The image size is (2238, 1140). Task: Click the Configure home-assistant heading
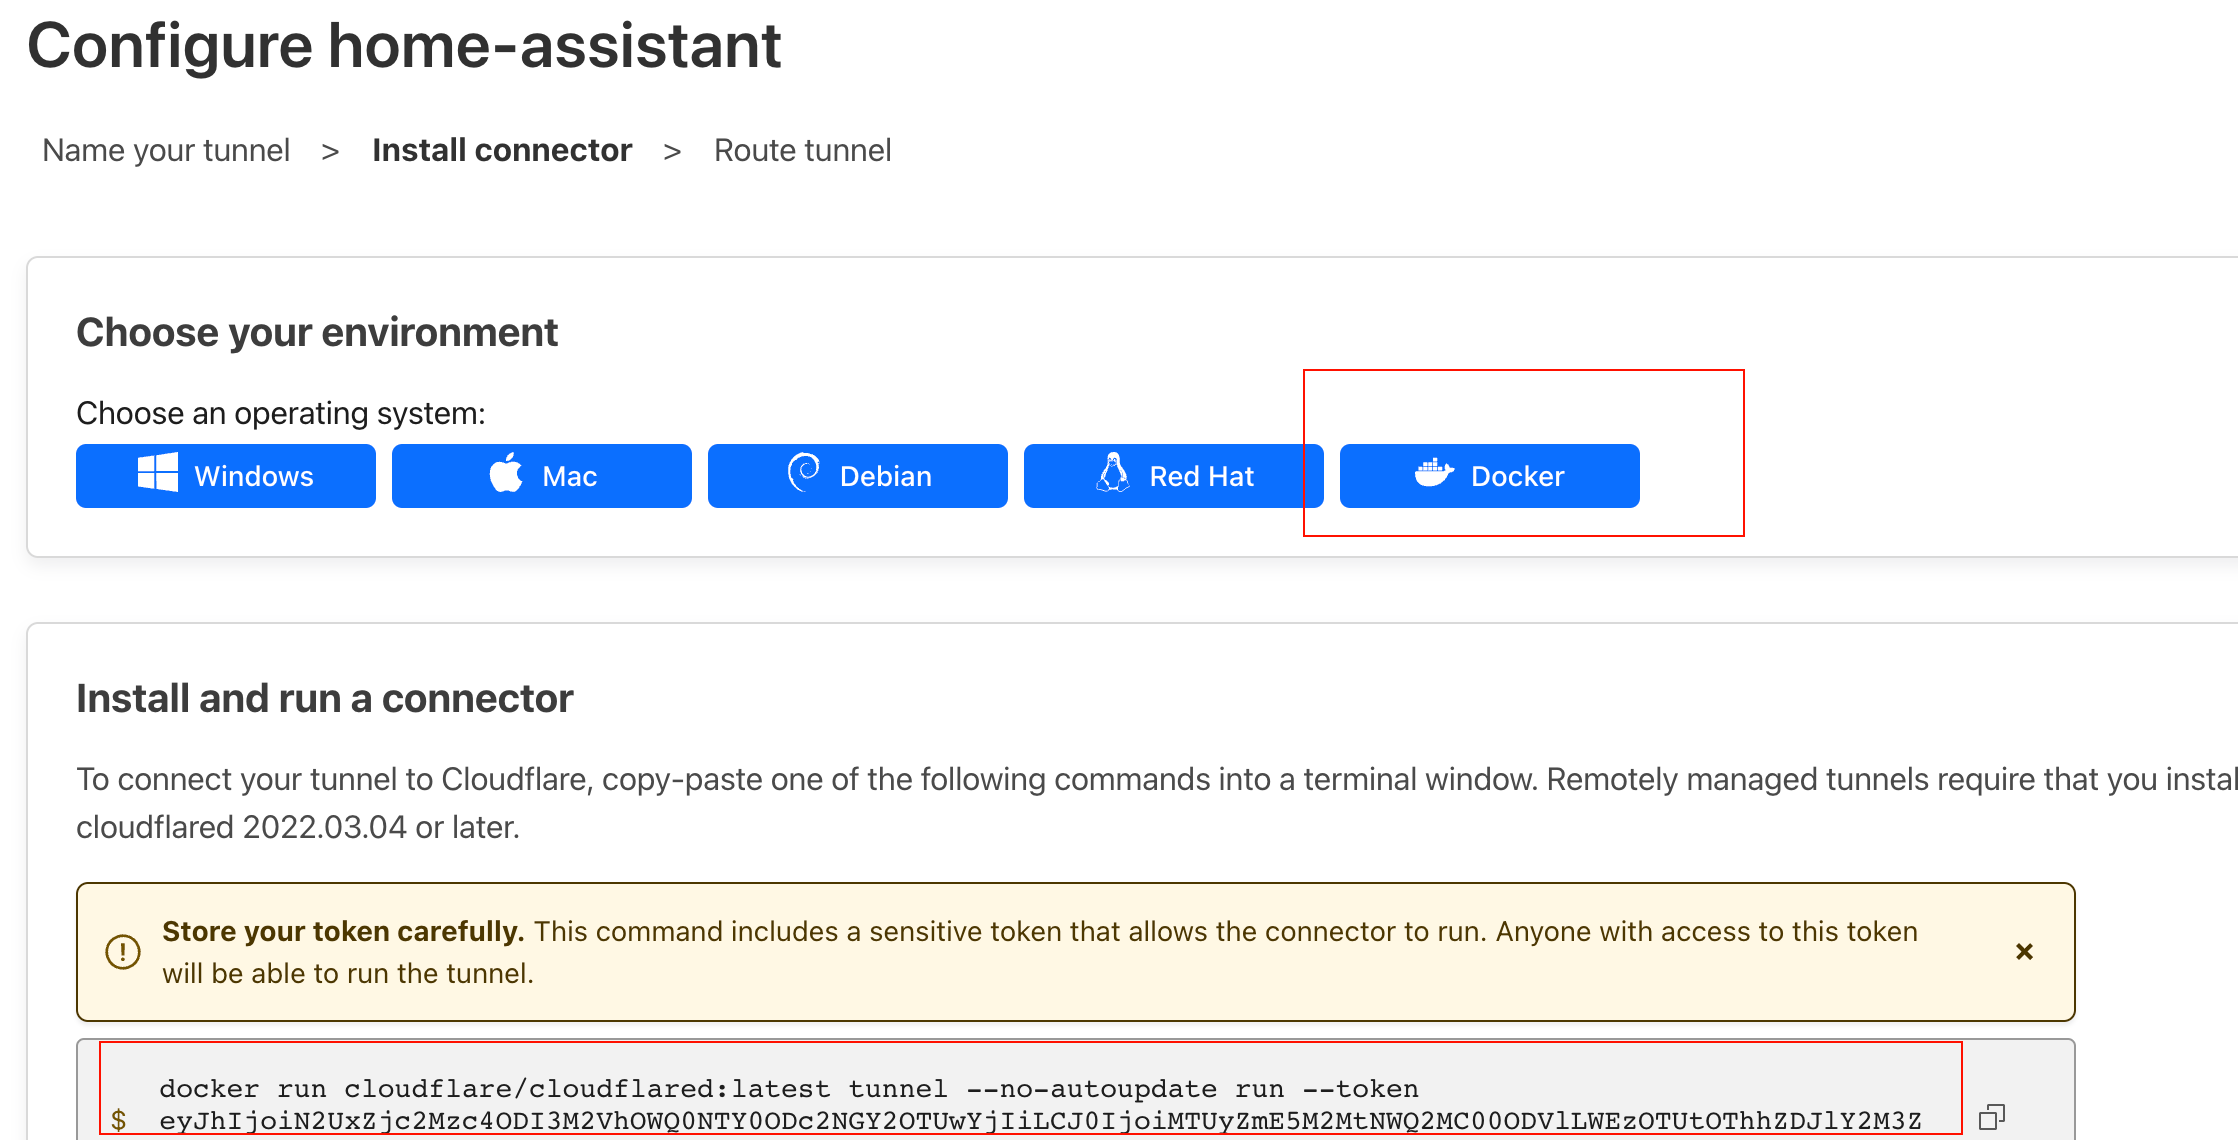point(404,46)
